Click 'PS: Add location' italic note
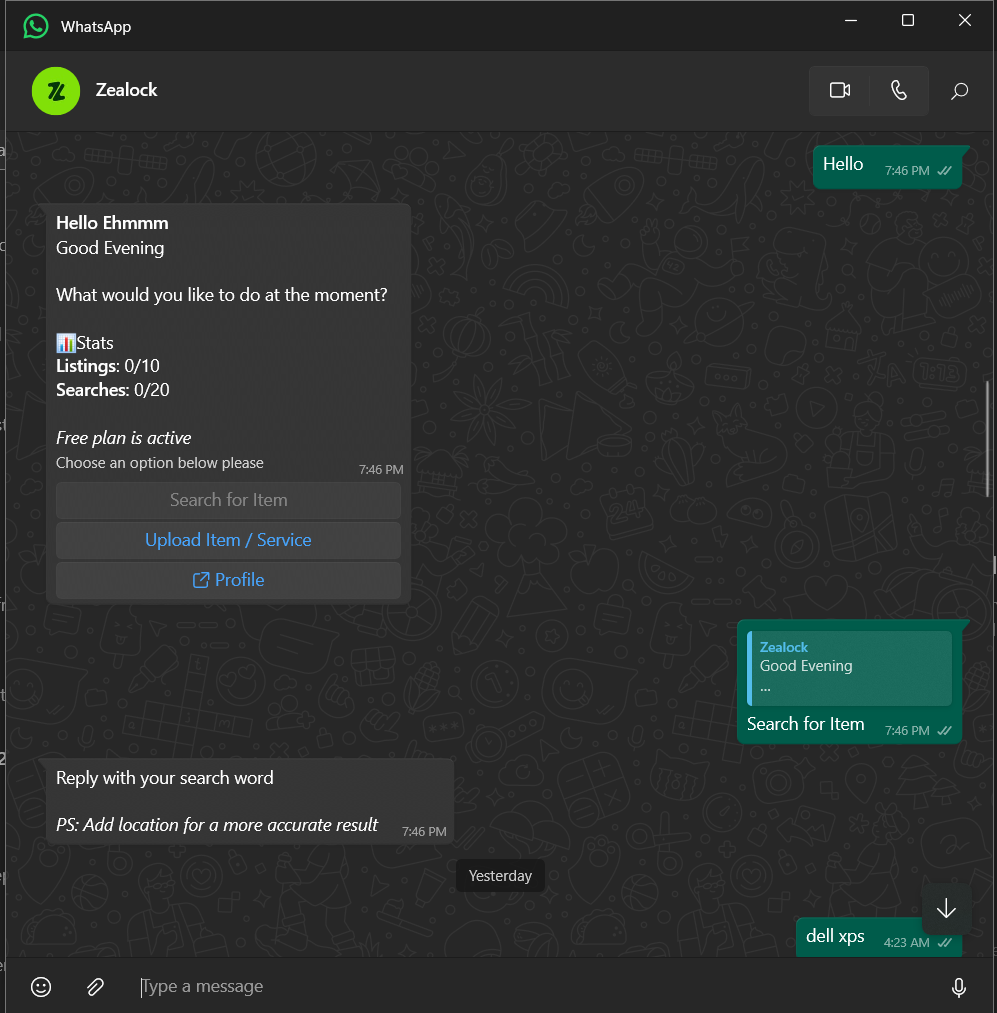The height and width of the screenshot is (1013, 997). [217, 825]
